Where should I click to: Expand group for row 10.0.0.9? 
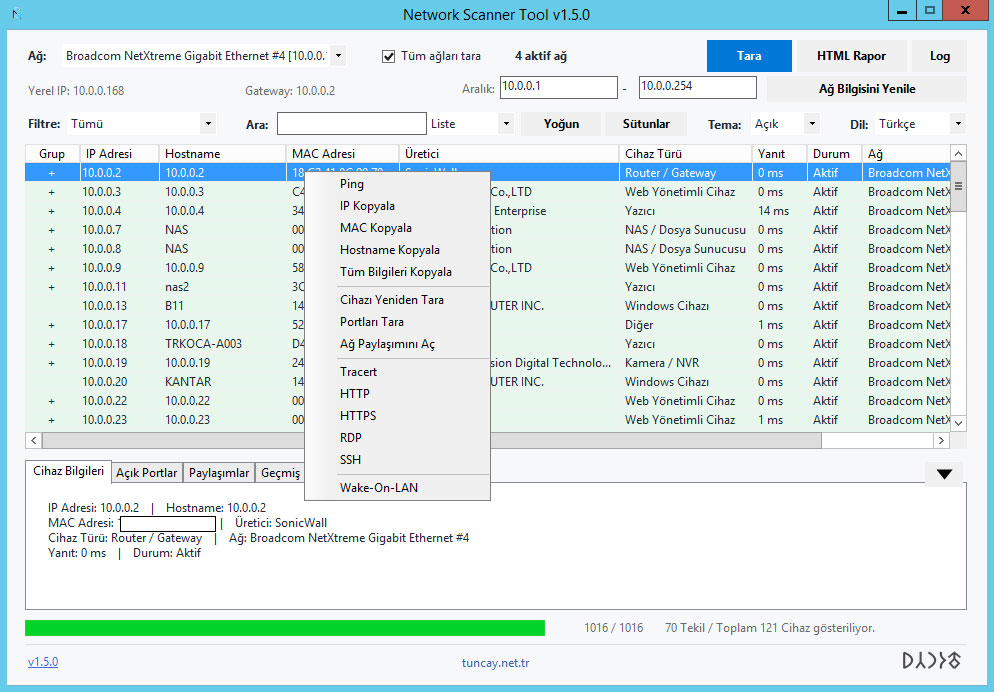click(x=52, y=268)
